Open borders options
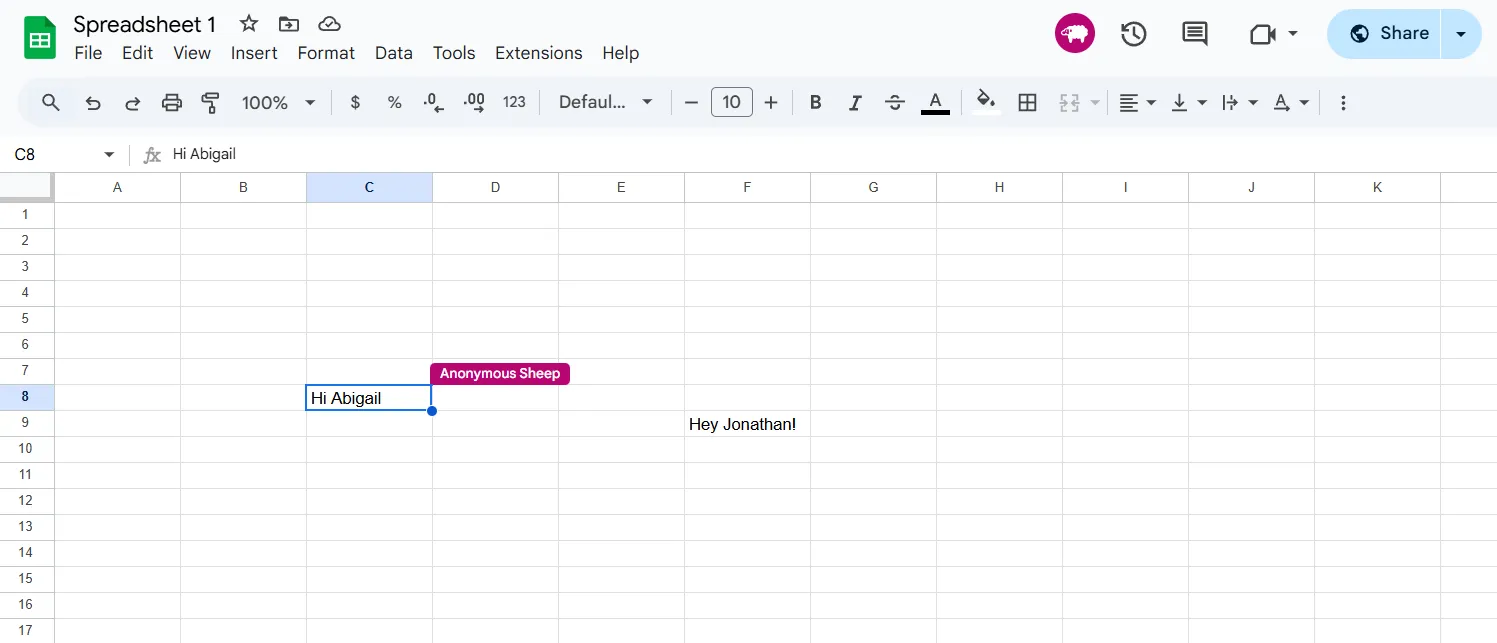Viewport: 1497px width, 643px height. tap(1027, 102)
